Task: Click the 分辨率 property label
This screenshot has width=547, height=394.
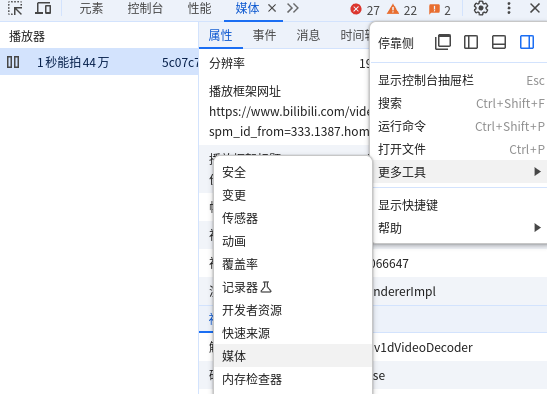Action: tap(227, 63)
